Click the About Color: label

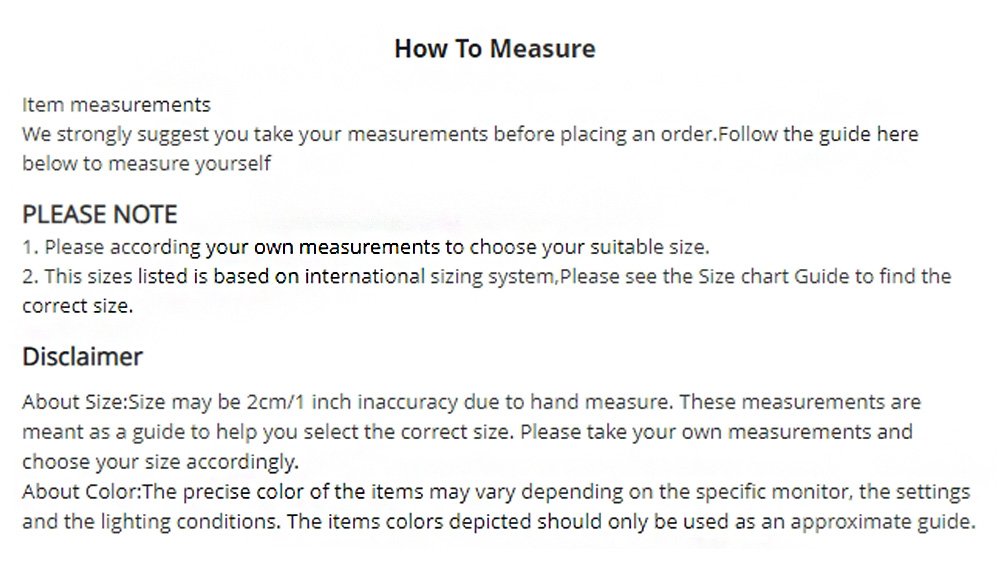(x=82, y=492)
